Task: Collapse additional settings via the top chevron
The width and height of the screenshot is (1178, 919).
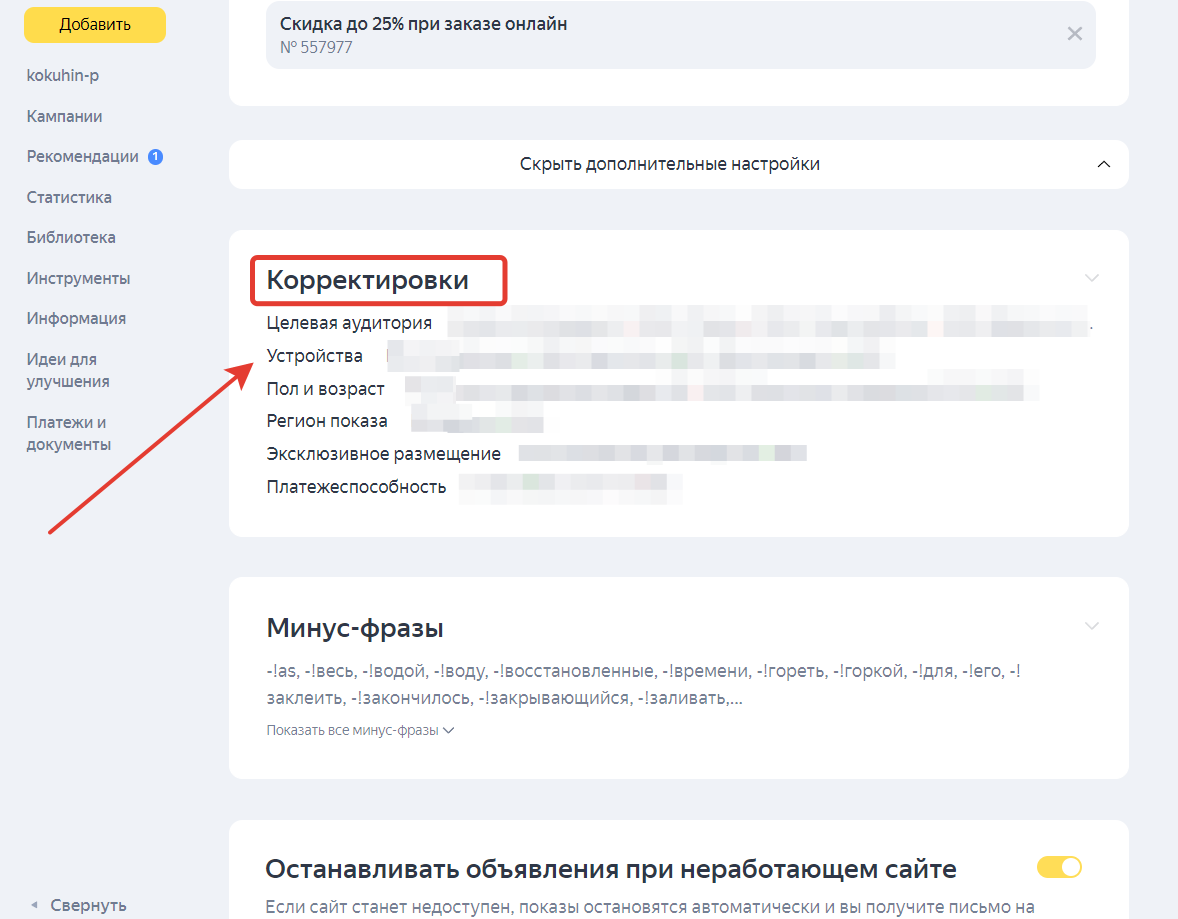Action: (x=1103, y=163)
